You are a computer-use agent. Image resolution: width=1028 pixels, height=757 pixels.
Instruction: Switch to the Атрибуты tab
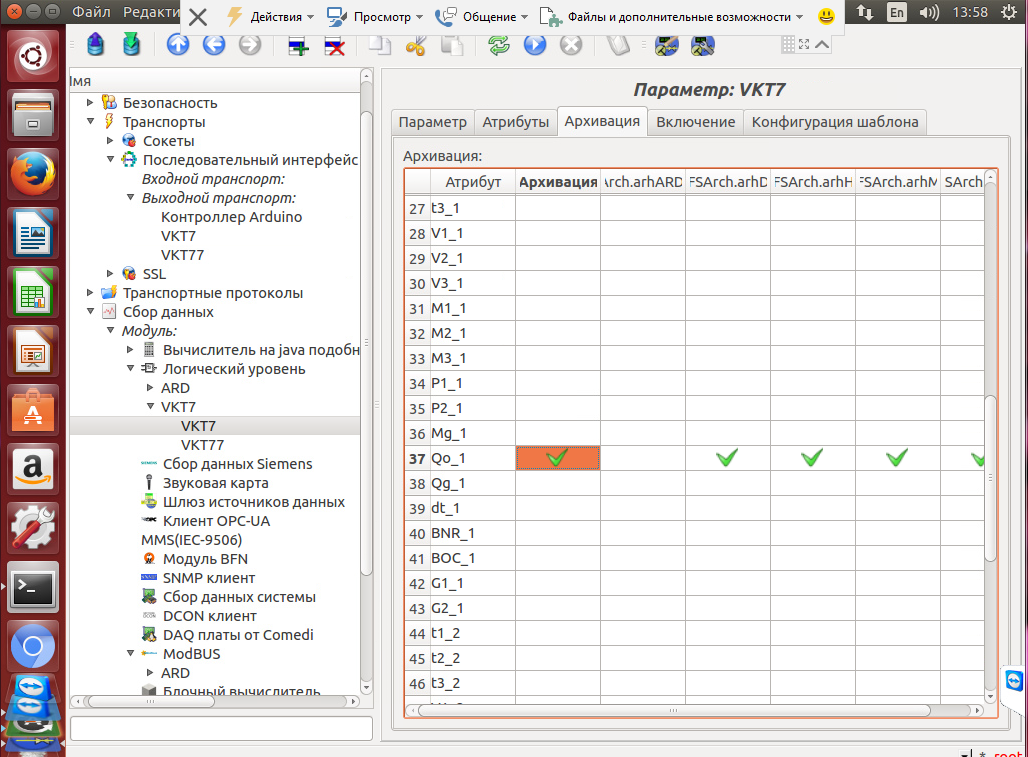pyautogui.click(x=515, y=122)
